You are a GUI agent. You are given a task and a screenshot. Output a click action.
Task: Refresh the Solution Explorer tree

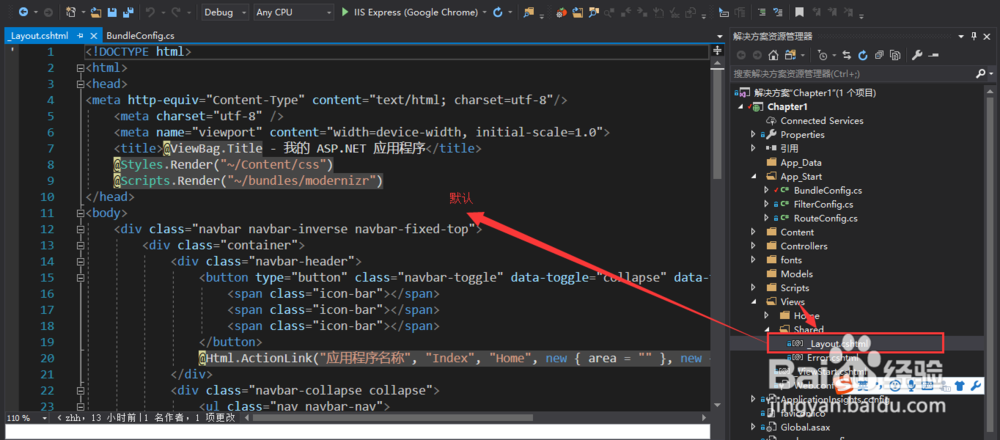[x=863, y=55]
